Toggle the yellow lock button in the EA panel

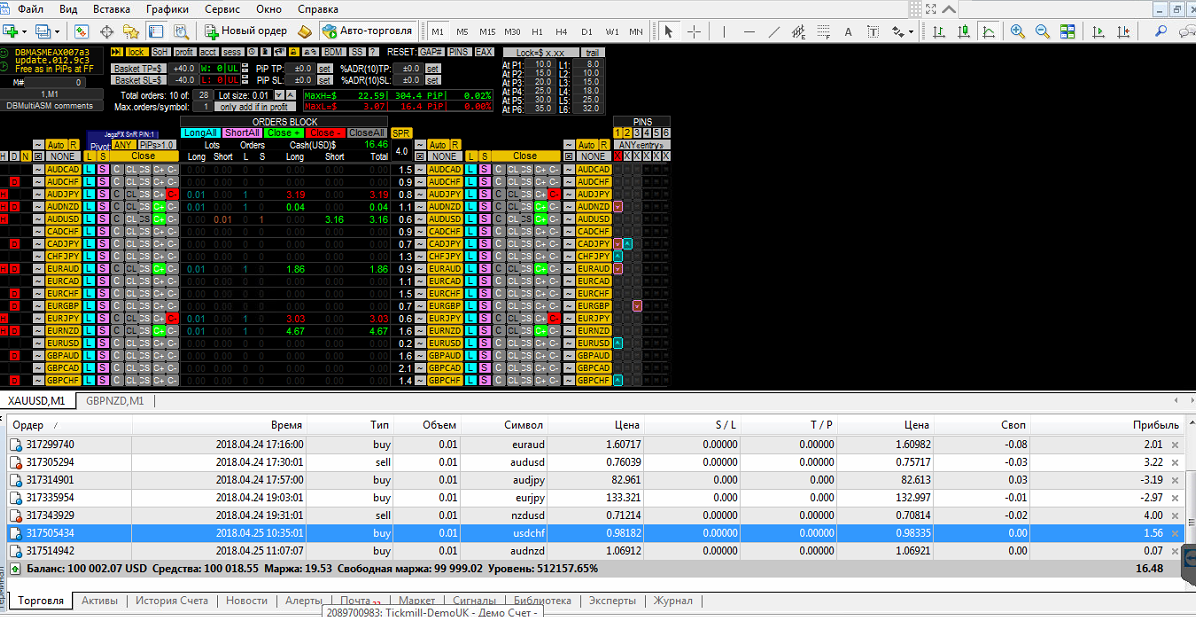pos(137,52)
